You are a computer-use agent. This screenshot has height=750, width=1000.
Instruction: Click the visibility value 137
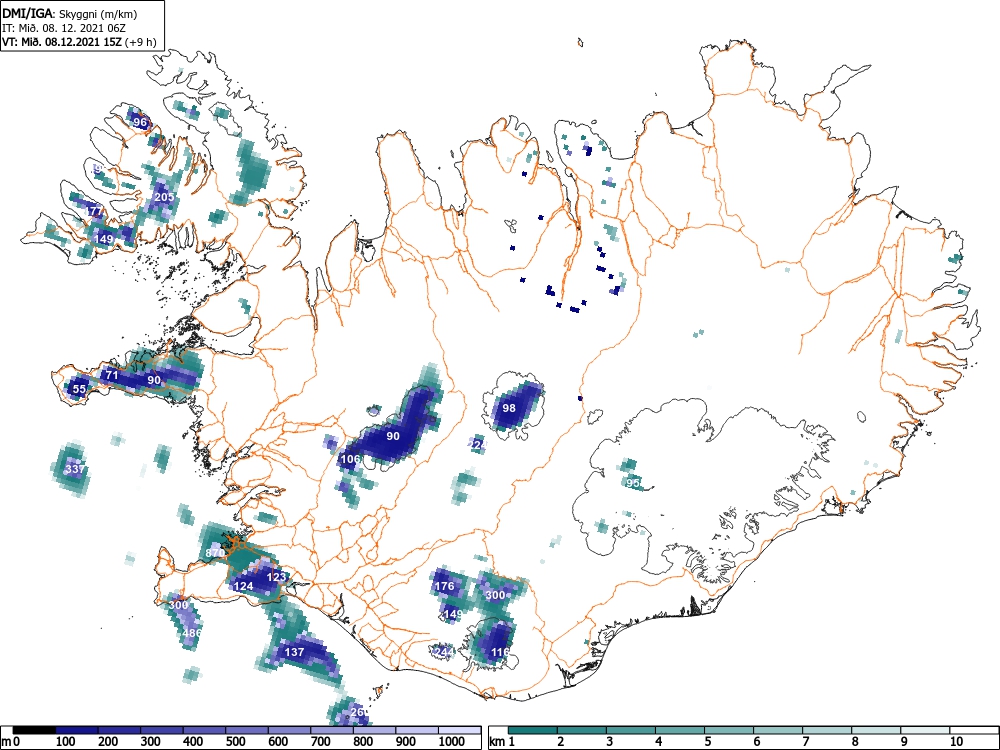click(294, 652)
